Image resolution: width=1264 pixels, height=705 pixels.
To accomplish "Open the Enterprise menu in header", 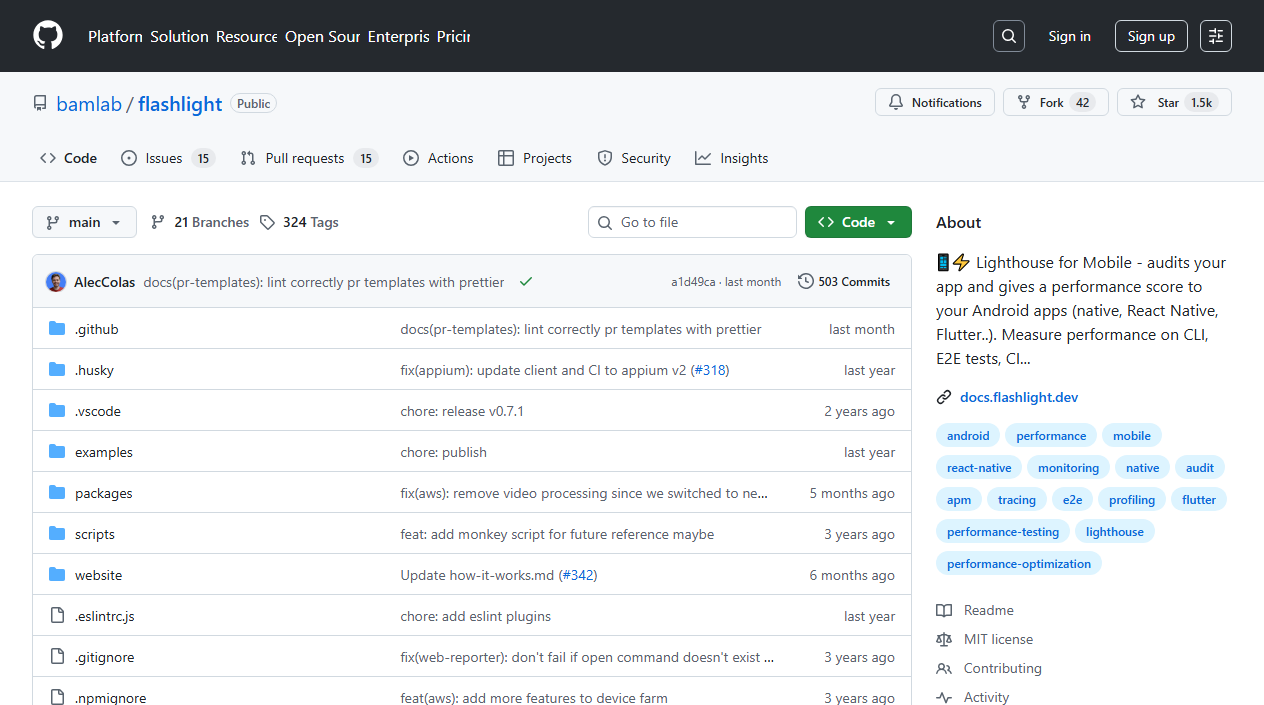I will pos(398,36).
